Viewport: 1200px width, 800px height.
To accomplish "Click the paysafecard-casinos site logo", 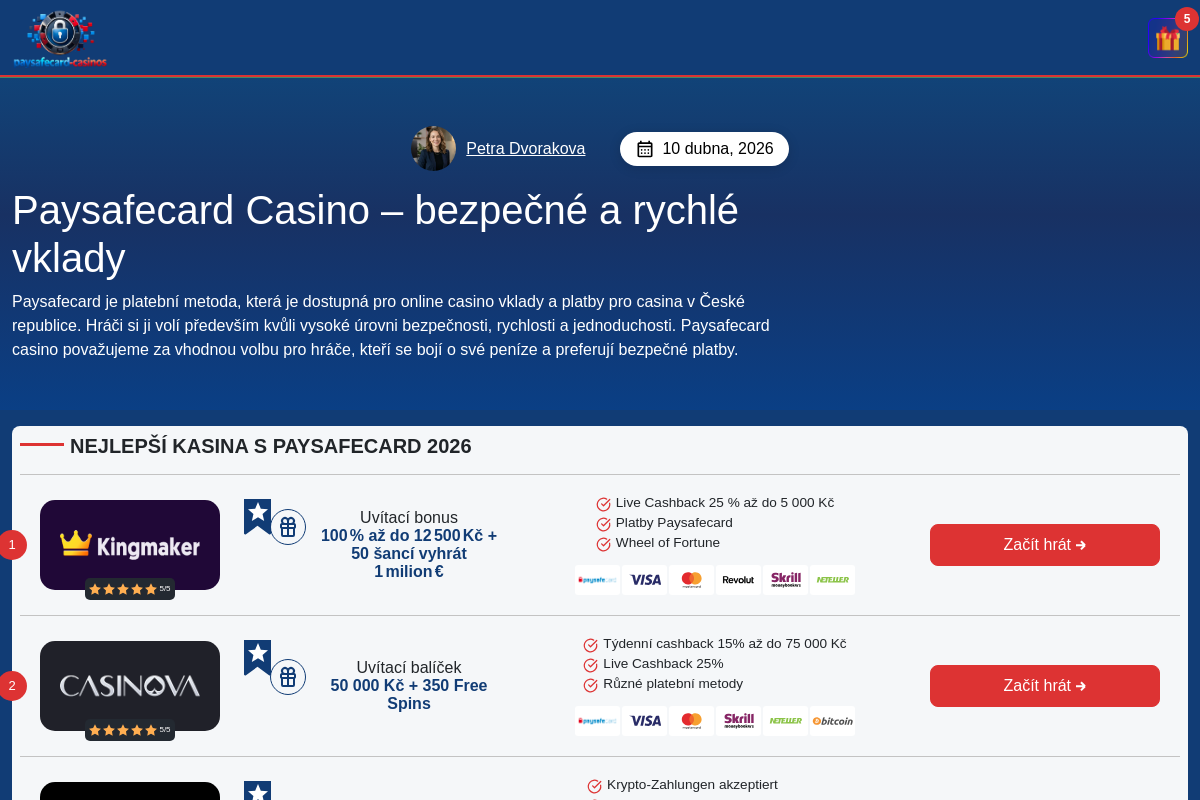I will (x=60, y=39).
